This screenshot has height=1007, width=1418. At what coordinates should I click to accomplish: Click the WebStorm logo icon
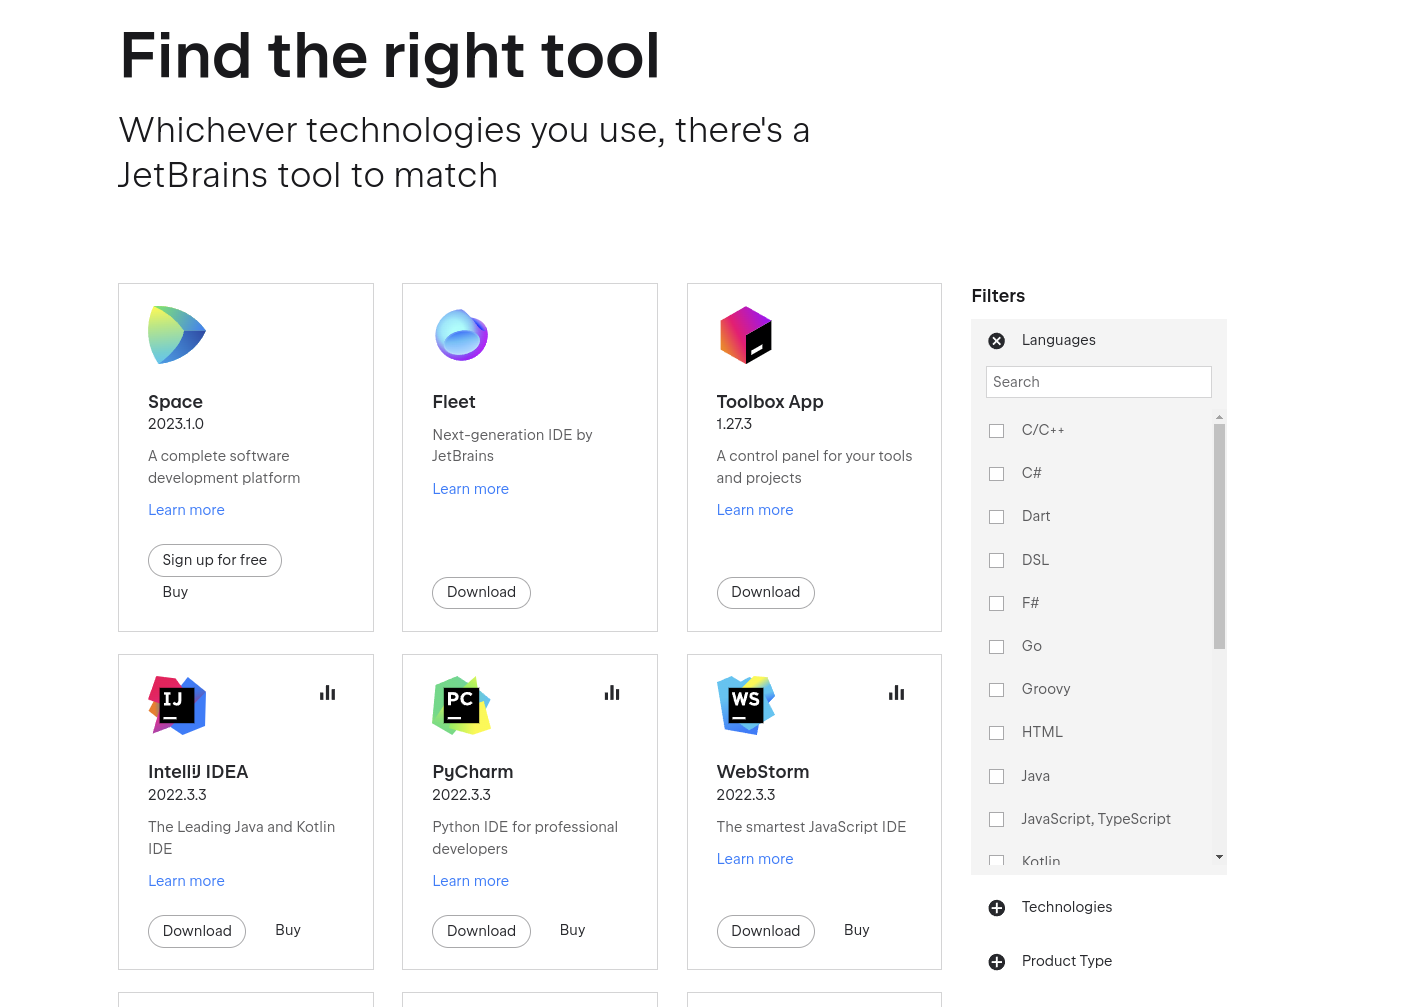[746, 705]
